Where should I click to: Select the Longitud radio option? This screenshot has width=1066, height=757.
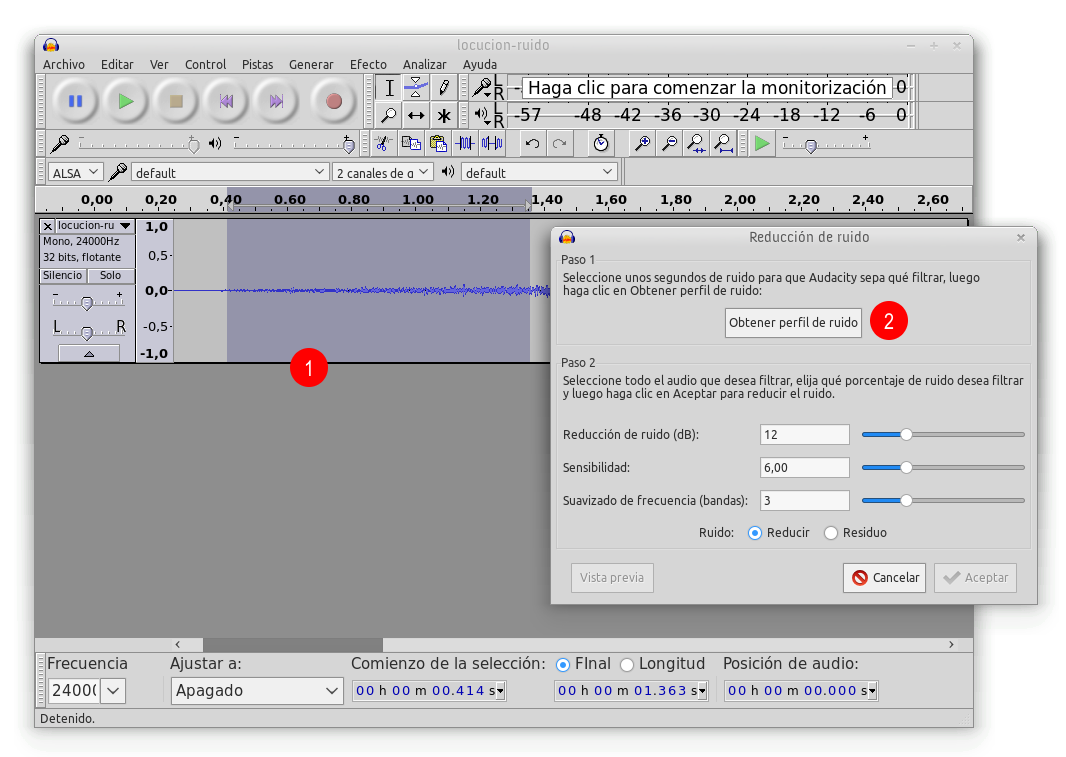627,665
